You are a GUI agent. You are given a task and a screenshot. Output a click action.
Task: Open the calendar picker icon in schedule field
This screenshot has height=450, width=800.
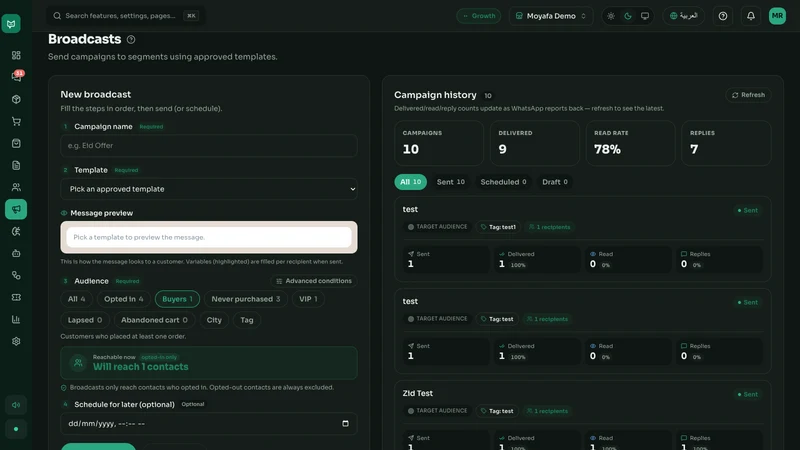tap(345, 423)
